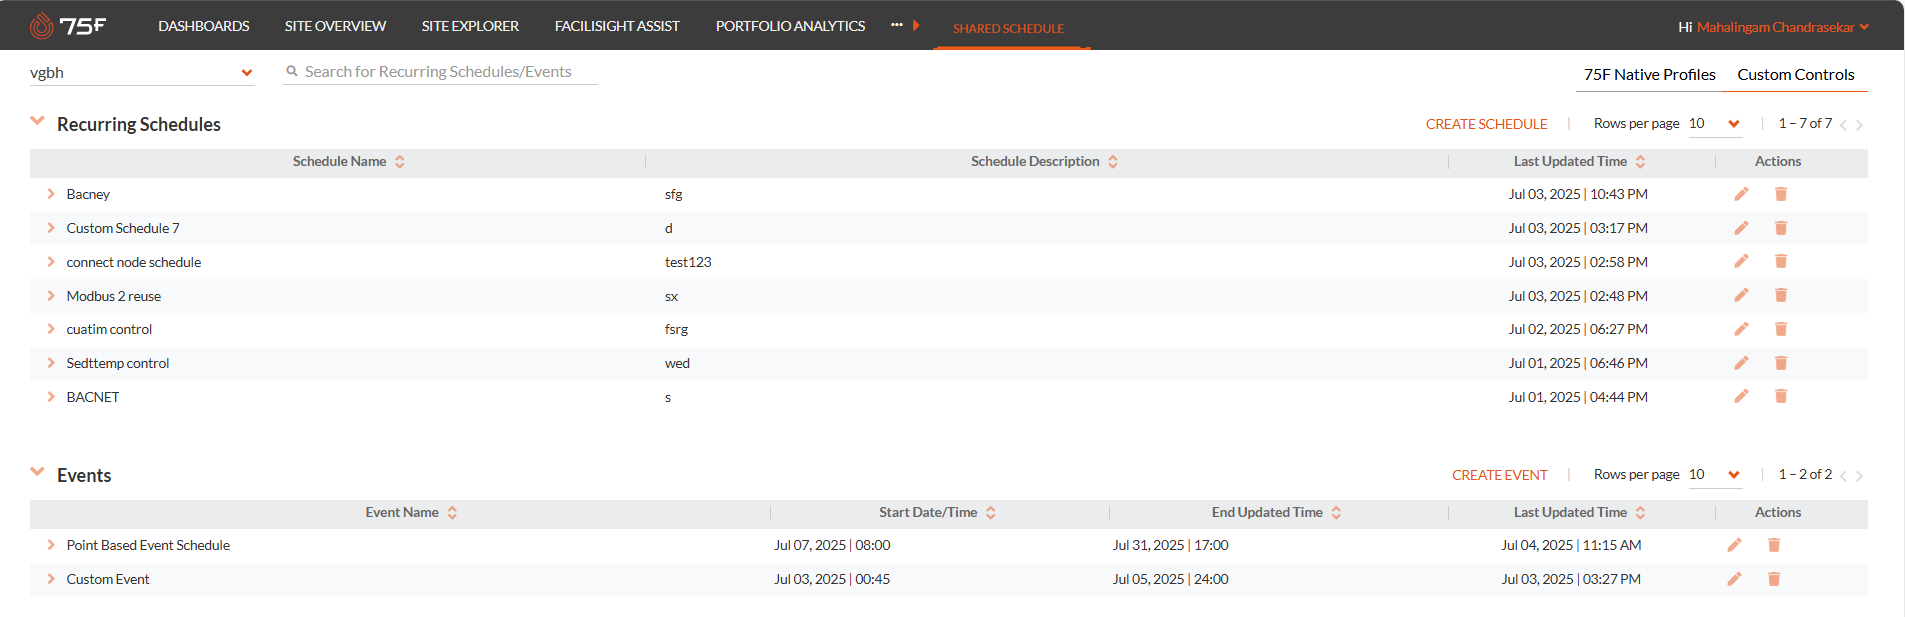
Task: Edit Sedttemp control schedule
Action: point(1741,363)
